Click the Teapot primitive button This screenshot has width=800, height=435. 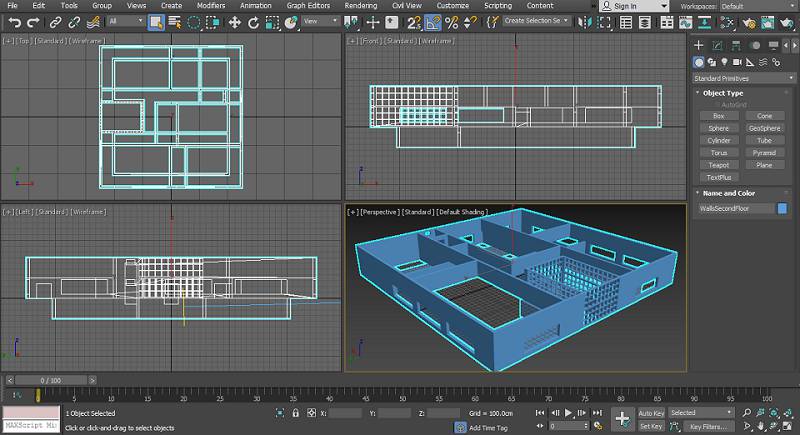click(x=718, y=165)
